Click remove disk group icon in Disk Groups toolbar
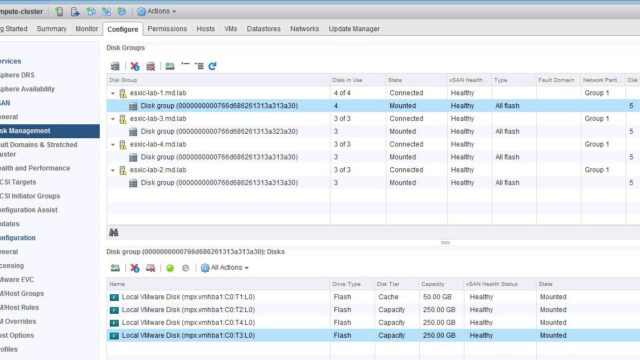The width and height of the screenshot is (640, 360). (135, 66)
